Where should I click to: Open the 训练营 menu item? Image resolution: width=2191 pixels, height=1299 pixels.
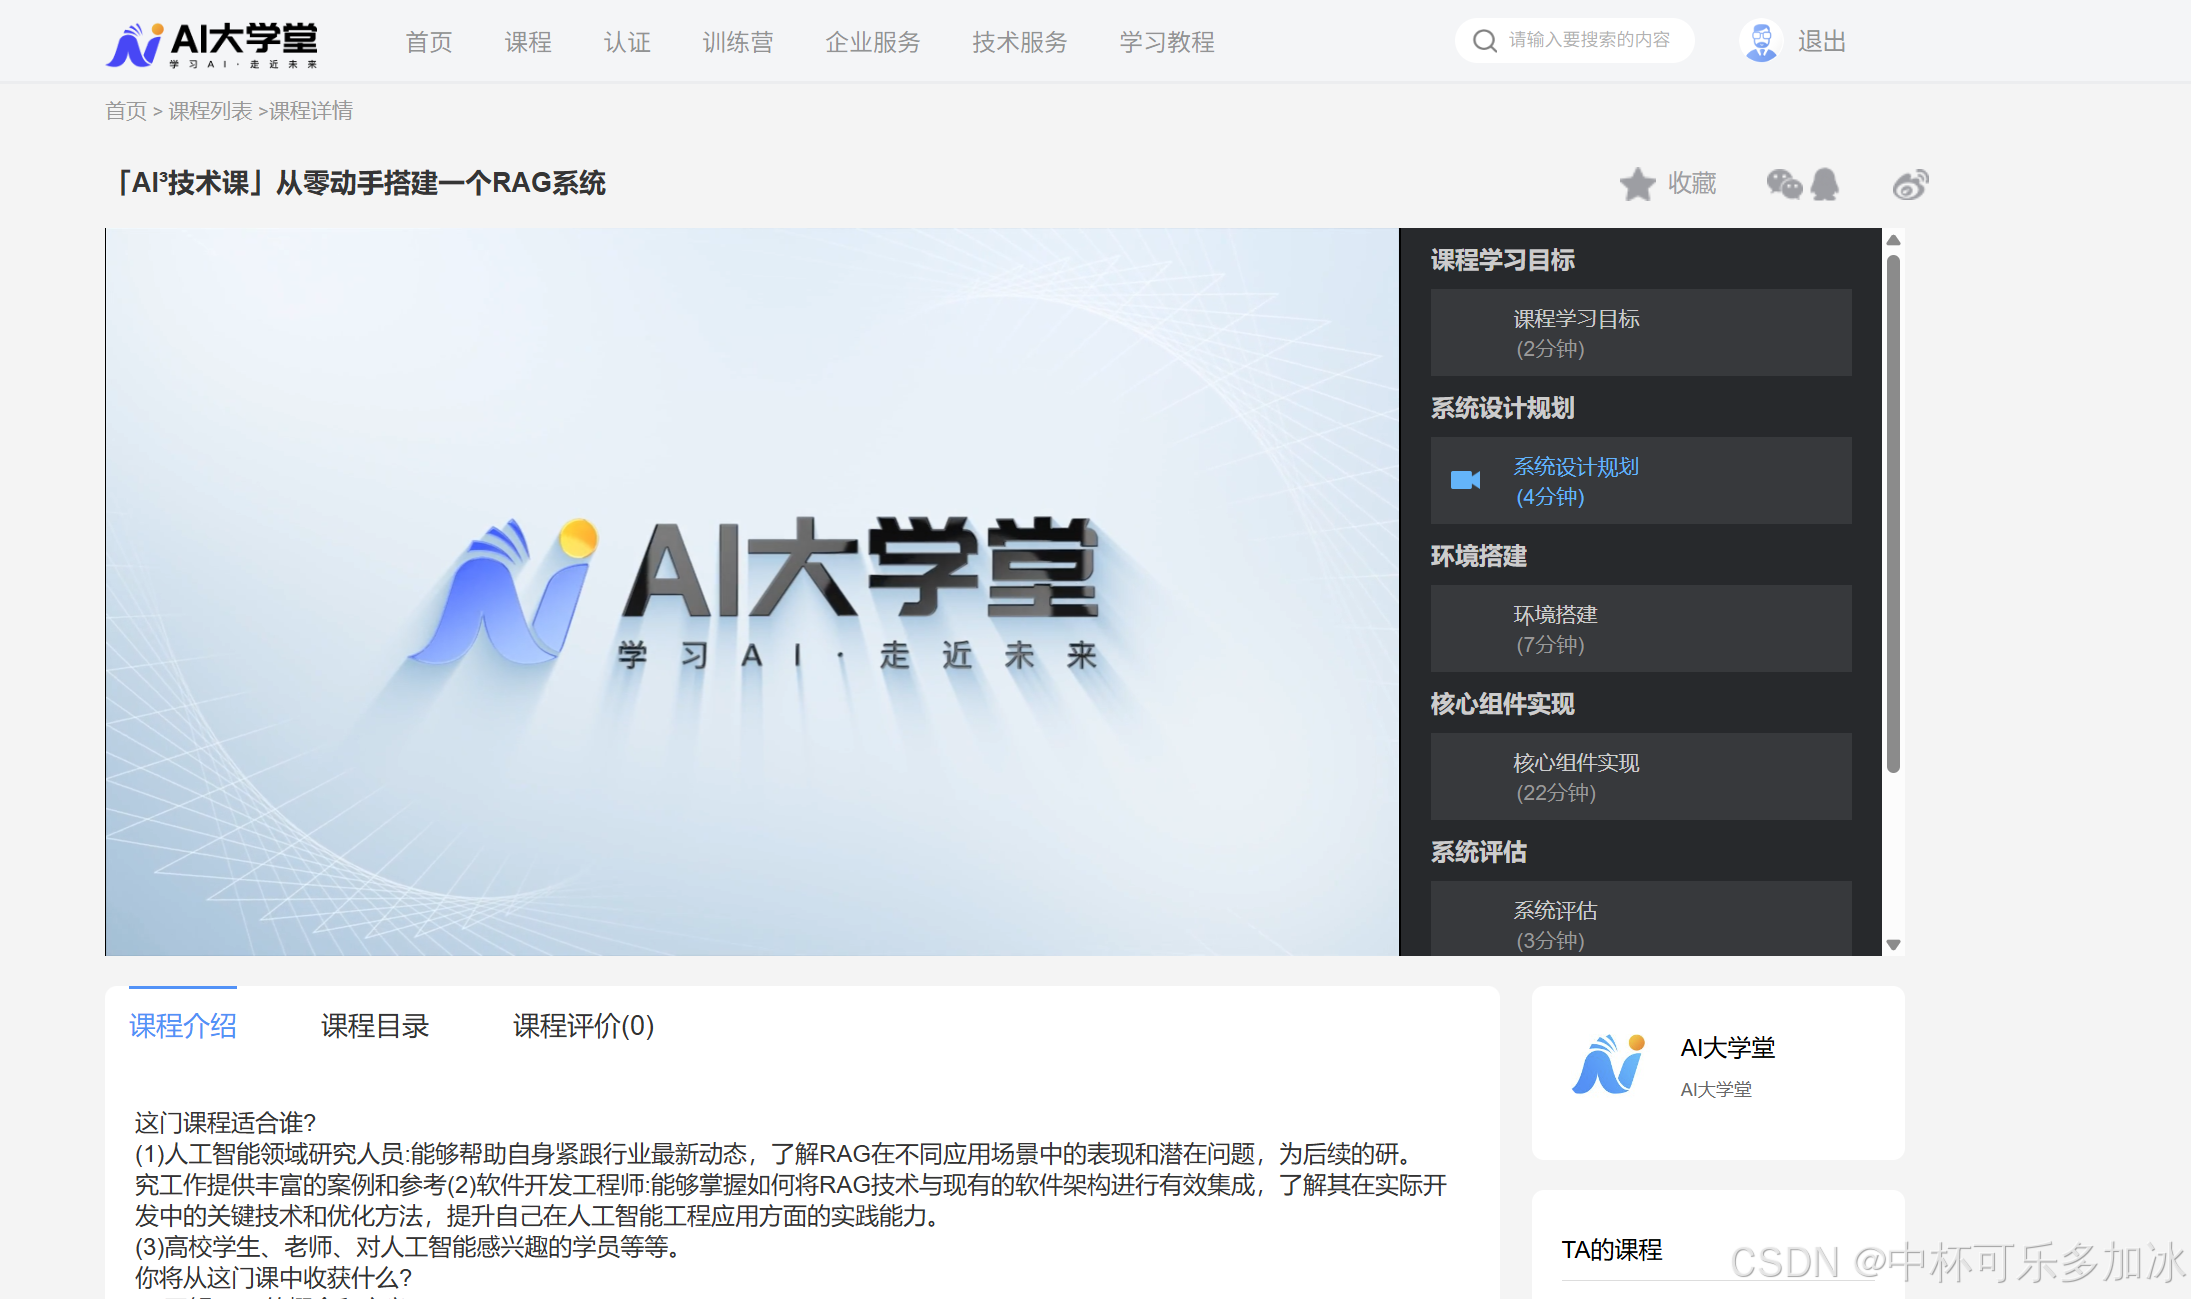(x=738, y=42)
